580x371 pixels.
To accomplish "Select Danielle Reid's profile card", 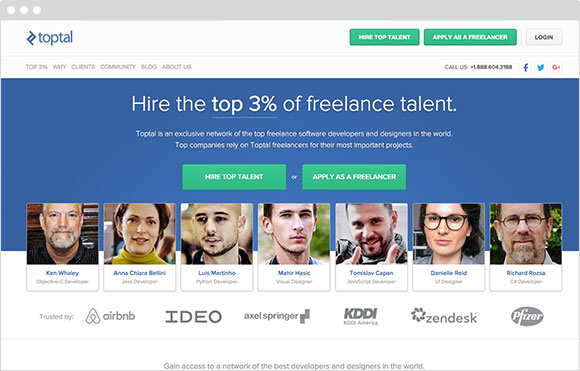I will click(x=448, y=247).
